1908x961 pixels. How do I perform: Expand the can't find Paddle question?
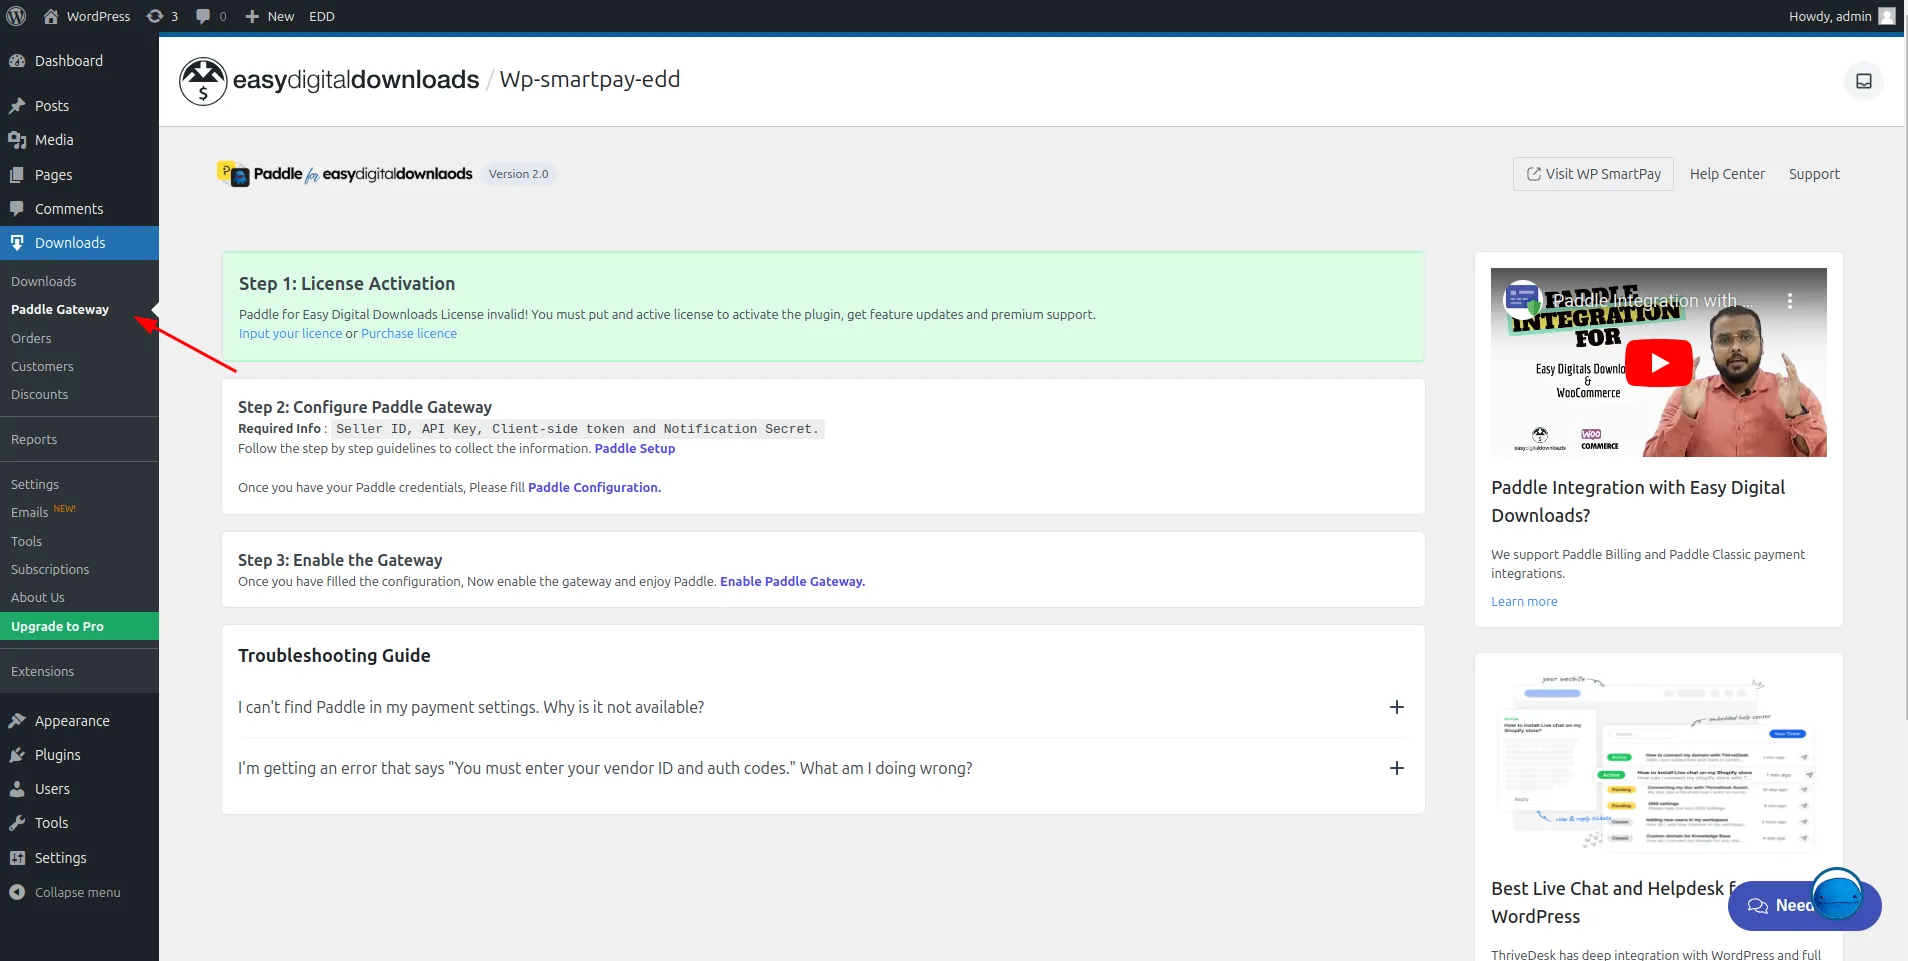822,707
